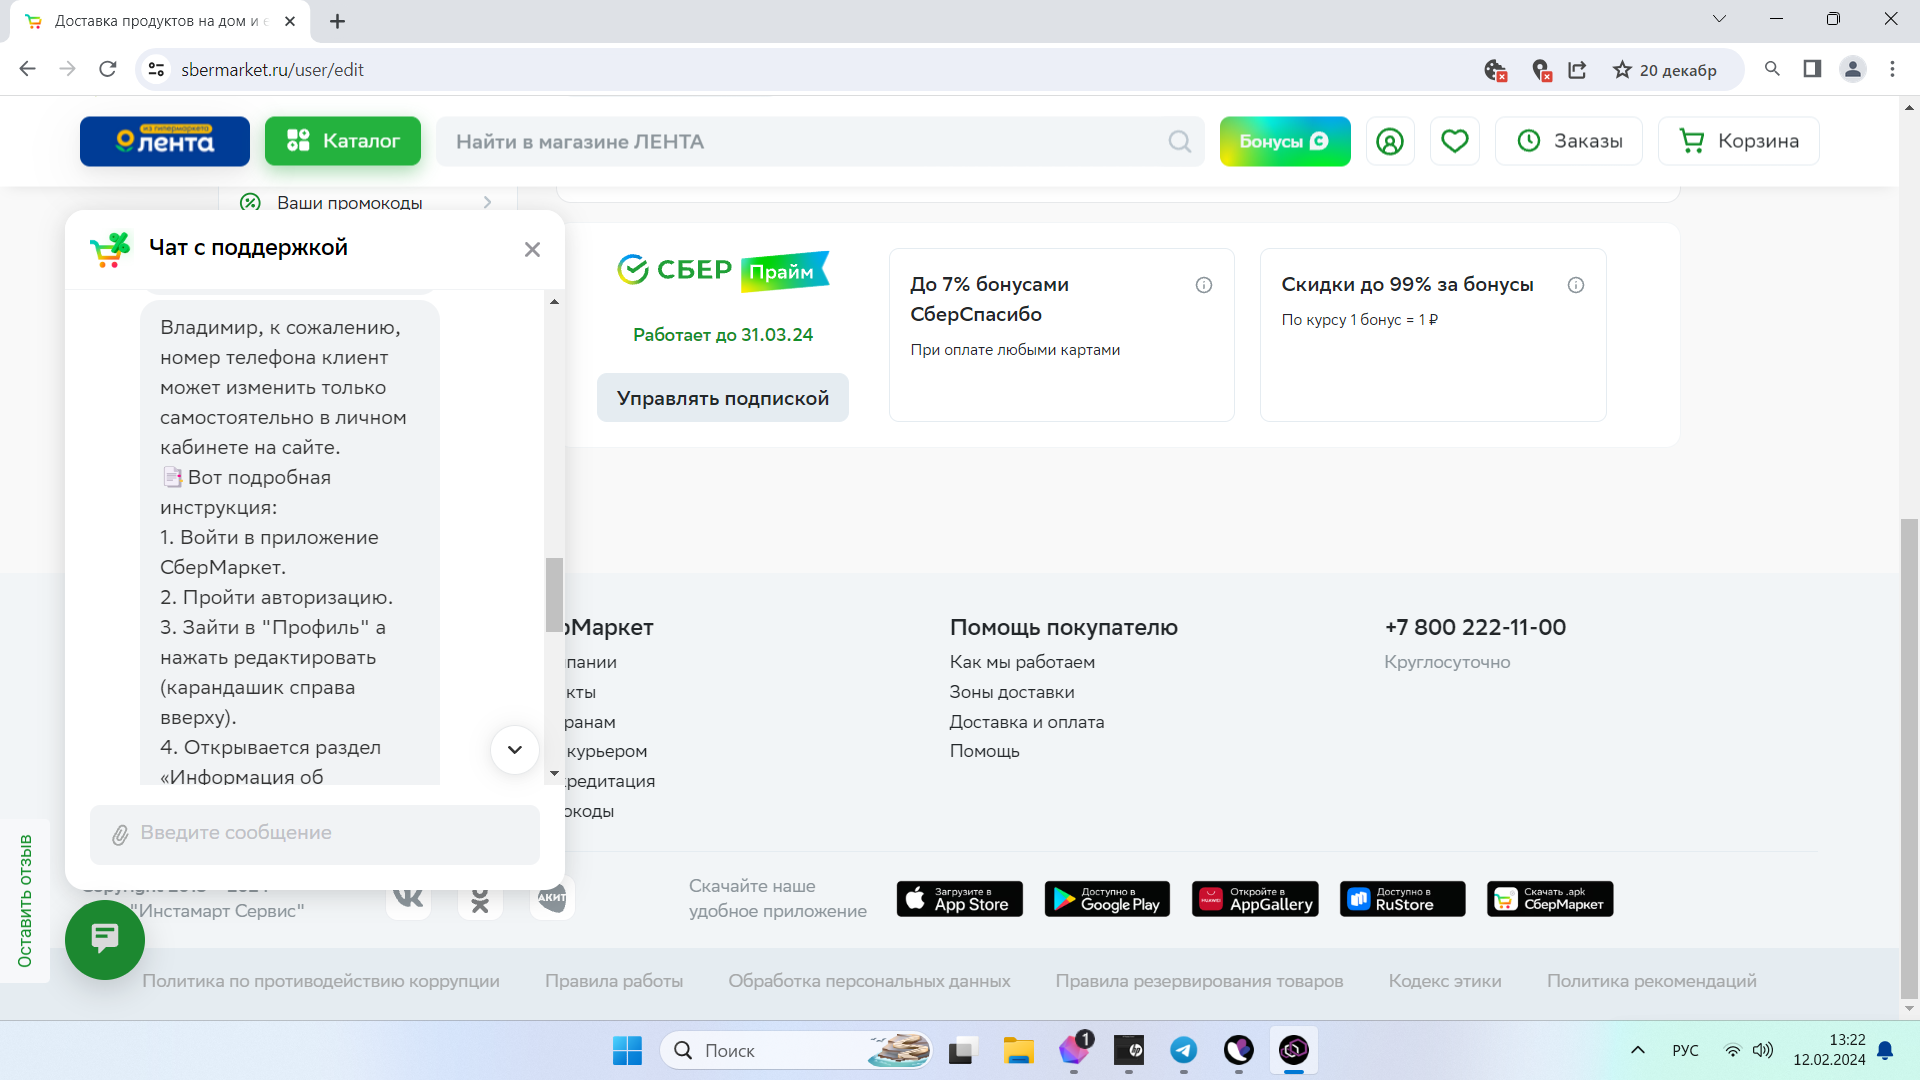Screen dimensions: 1920x1080
Task: Click Управлять подпиской button
Action: [x=723, y=398]
